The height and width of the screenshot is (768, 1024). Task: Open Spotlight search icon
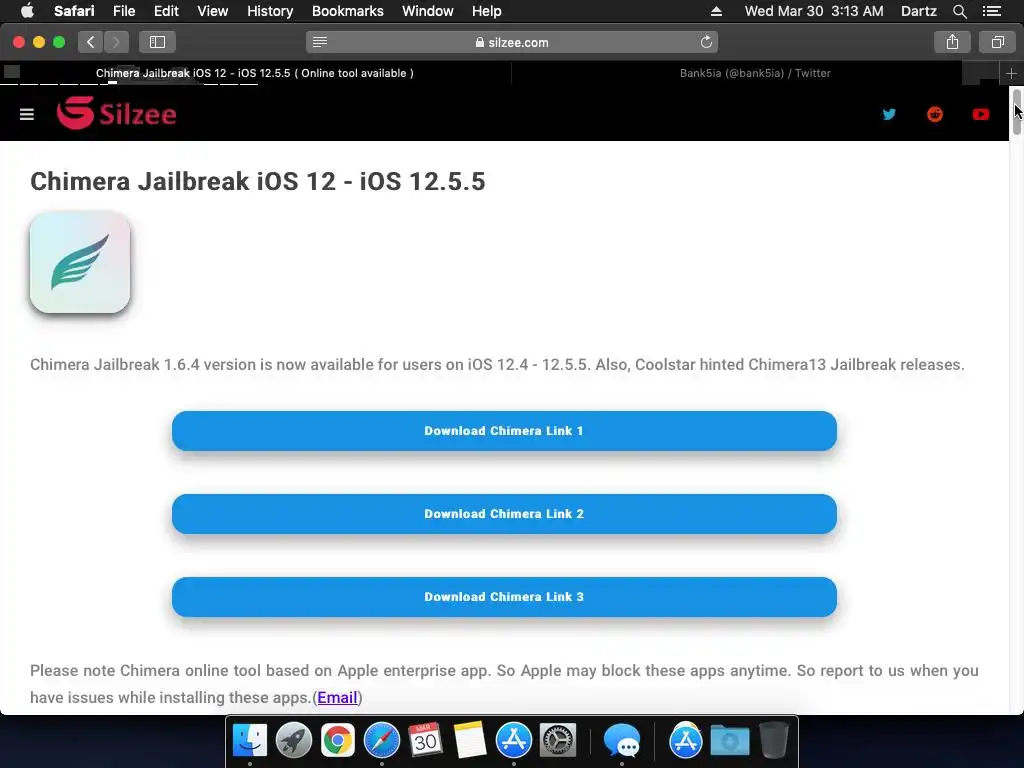point(959,11)
